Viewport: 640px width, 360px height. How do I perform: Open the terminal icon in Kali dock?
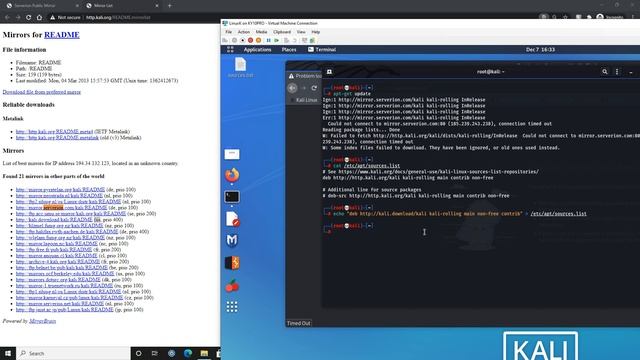coord(232,197)
